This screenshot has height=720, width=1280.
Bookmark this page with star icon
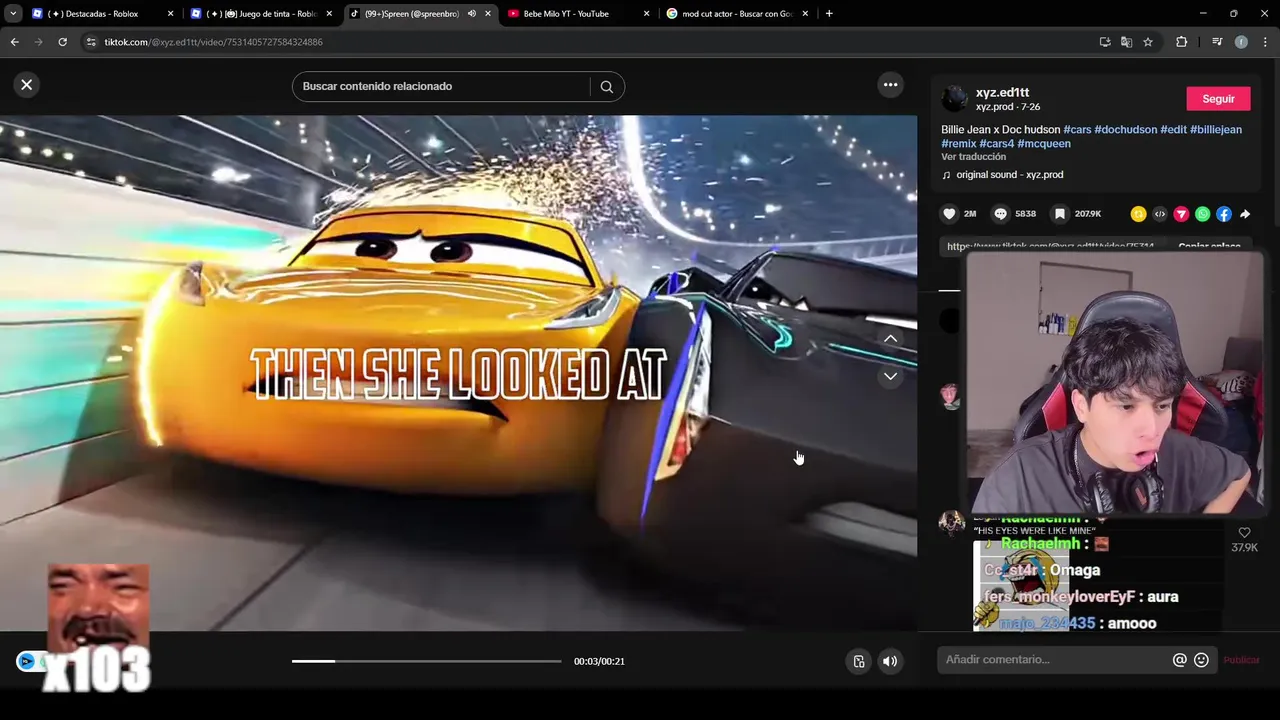tap(1148, 42)
